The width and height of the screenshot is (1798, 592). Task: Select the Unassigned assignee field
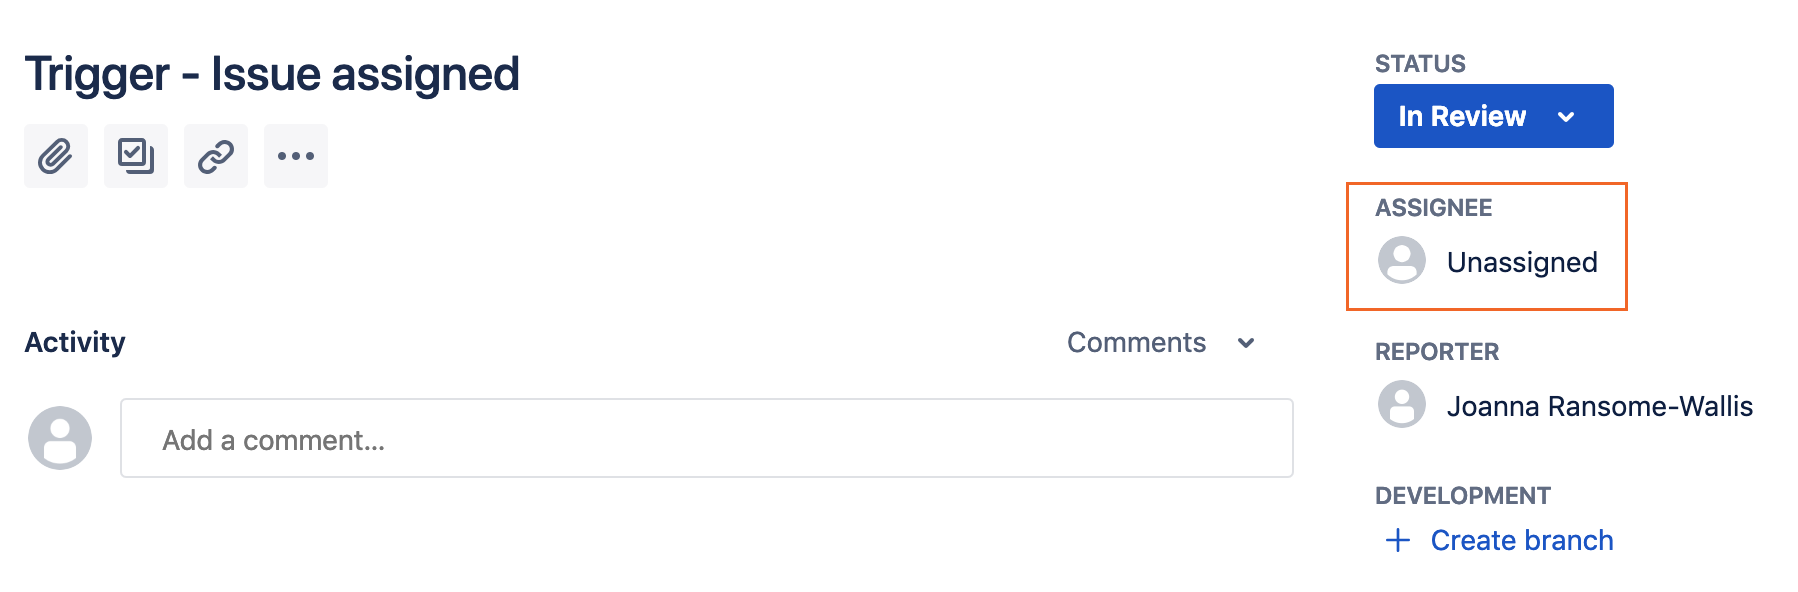pyautogui.click(x=1488, y=261)
